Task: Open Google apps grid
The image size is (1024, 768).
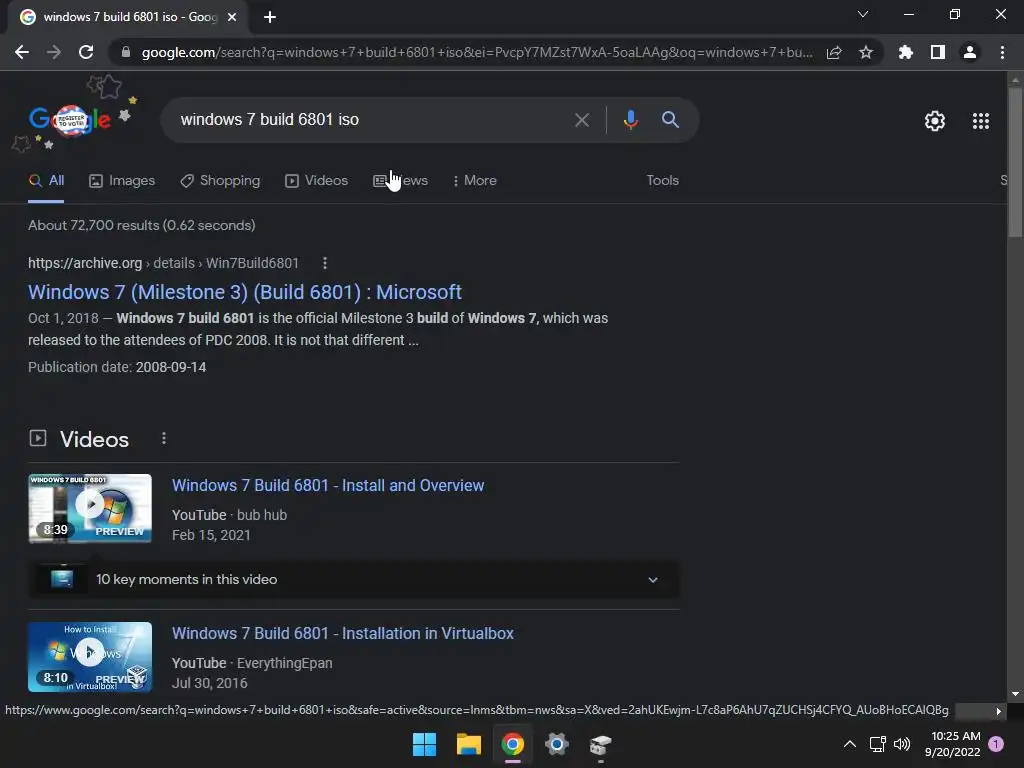Action: pyautogui.click(x=980, y=121)
